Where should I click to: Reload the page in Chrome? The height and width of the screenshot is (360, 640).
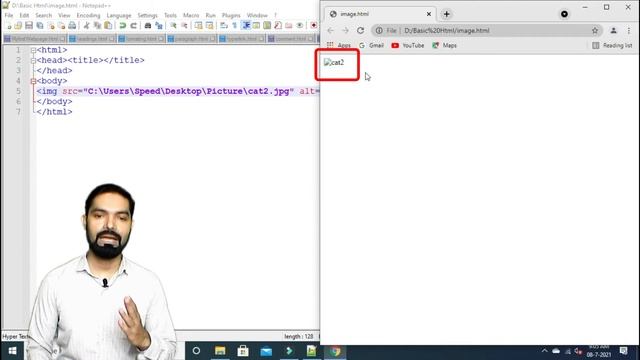[x=360, y=31]
